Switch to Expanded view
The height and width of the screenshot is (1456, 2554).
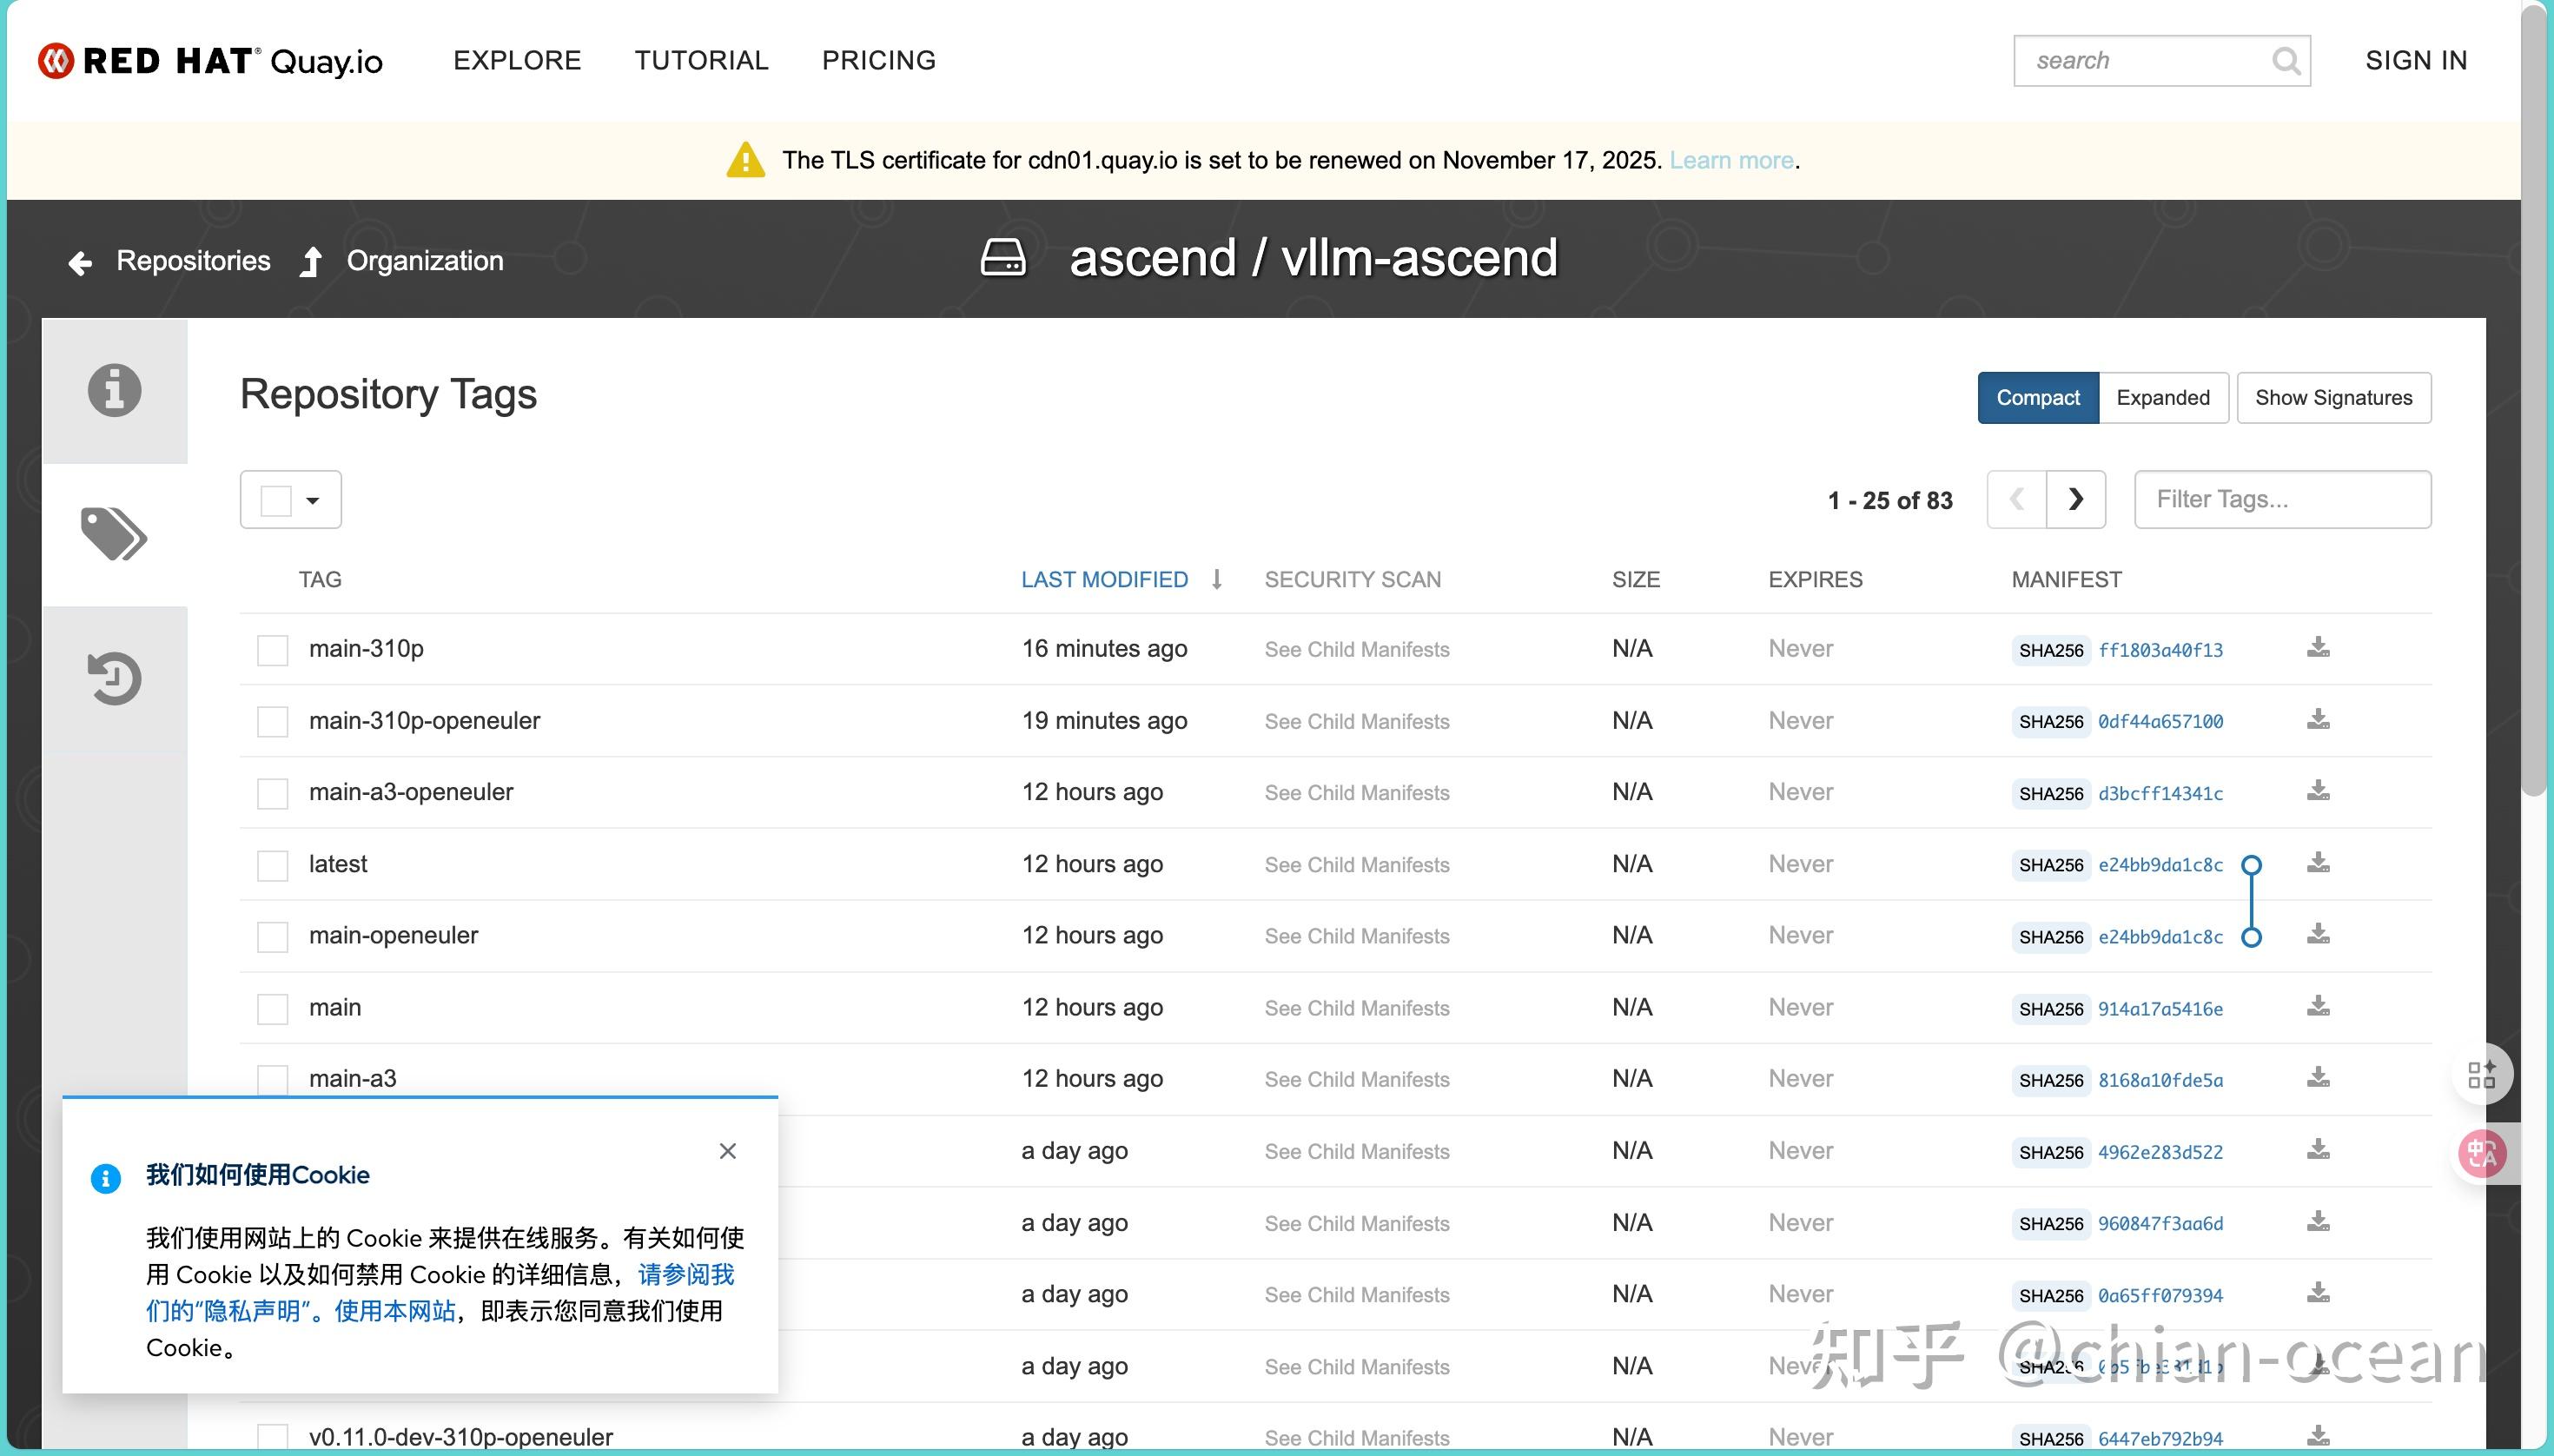[2161, 397]
